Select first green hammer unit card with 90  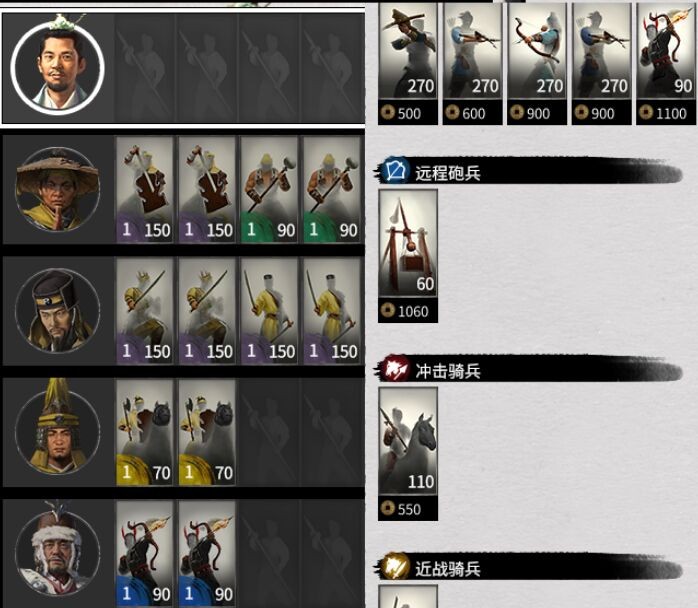click(269, 190)
